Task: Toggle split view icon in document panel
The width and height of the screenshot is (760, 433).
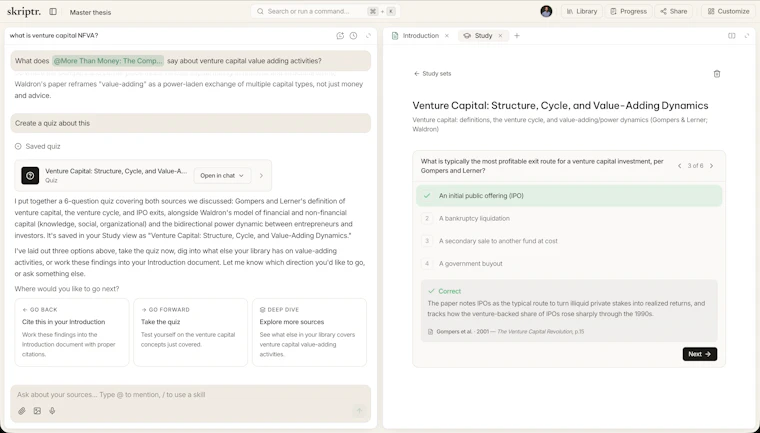Action: pos(731,35)
